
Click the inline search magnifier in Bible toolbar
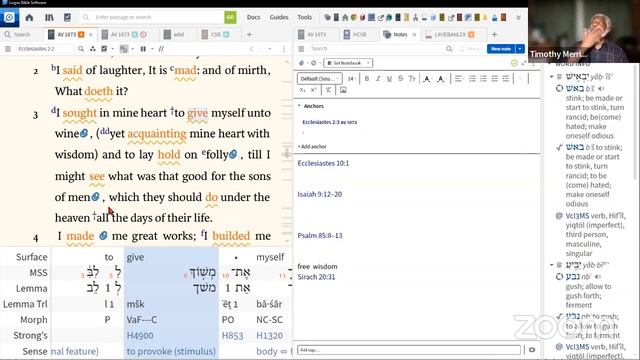pyautogui.click(x=81, y=49)
